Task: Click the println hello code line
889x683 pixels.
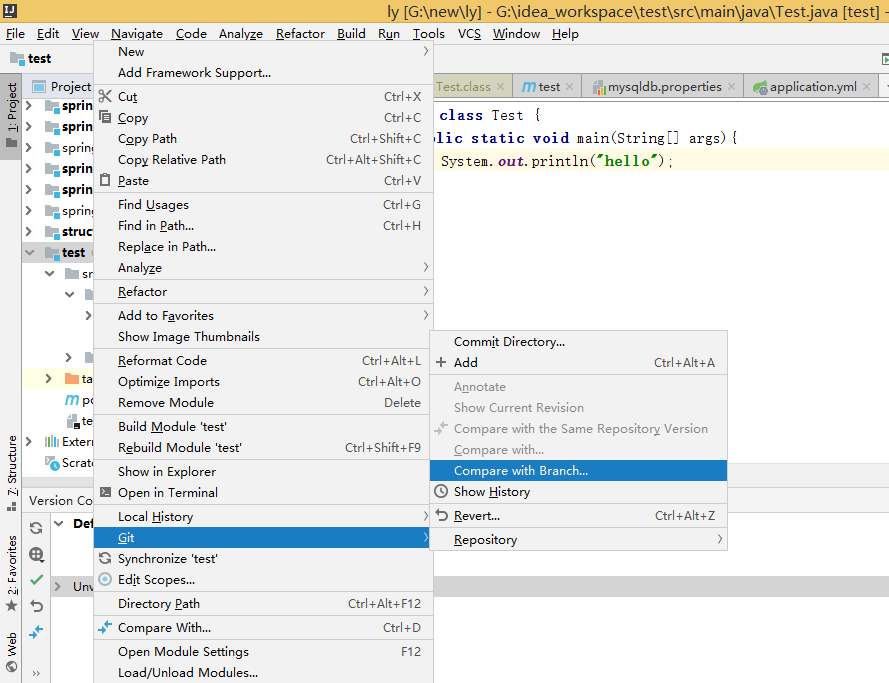Action: (x=556, y=162)
